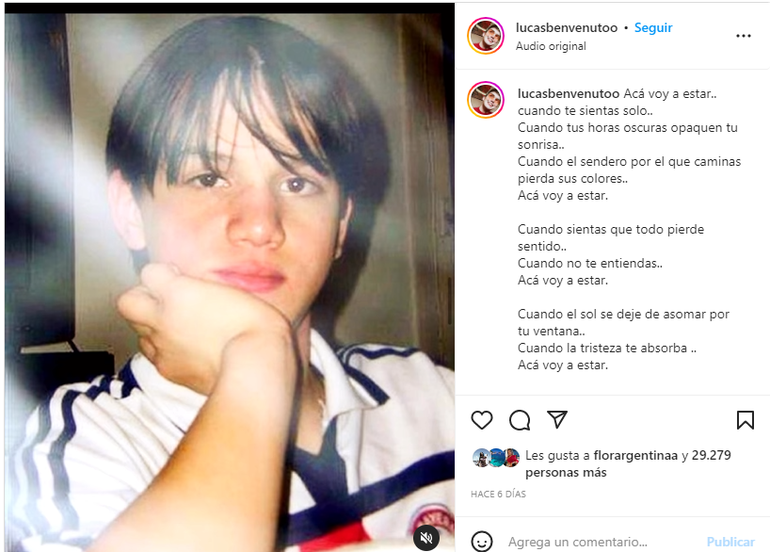770x552 pixels.
Task: Click the caption avatar of lucasbenvenutoo
Action: pos(486,100)
